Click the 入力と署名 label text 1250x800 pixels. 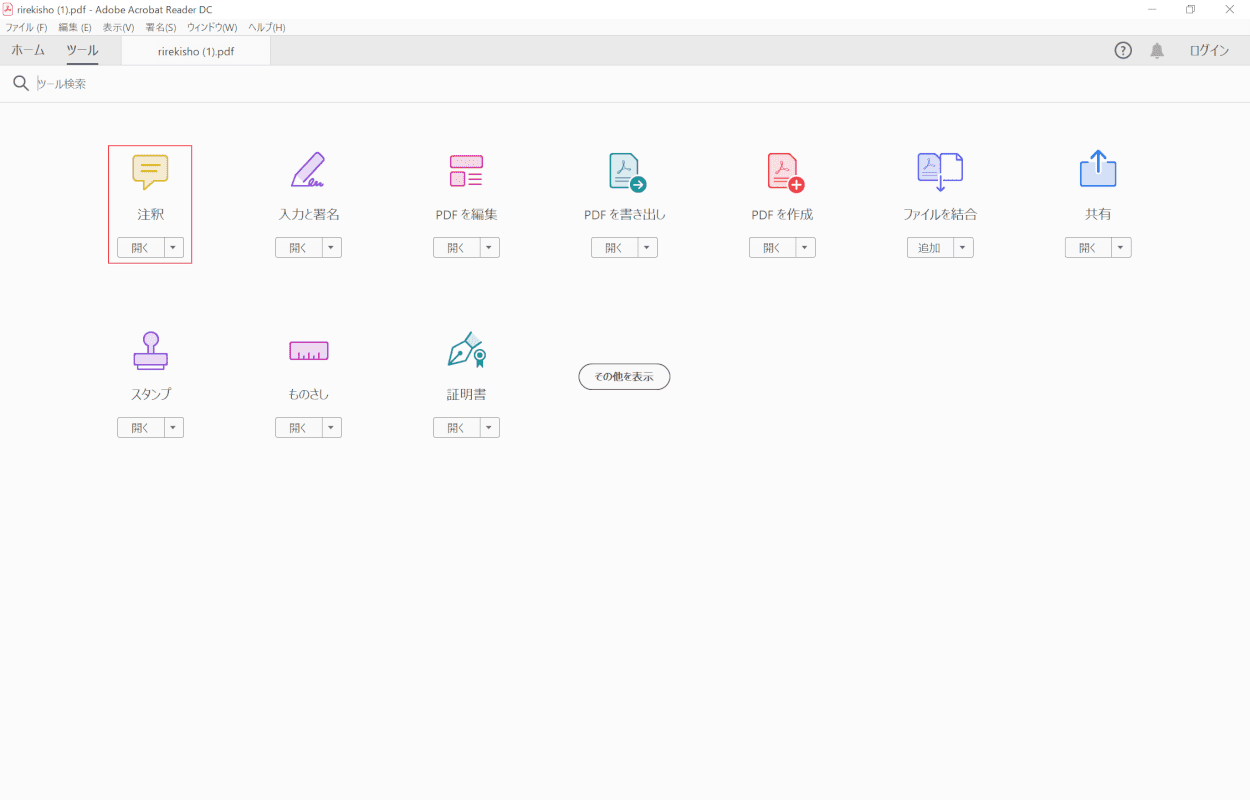pos(308,214)
